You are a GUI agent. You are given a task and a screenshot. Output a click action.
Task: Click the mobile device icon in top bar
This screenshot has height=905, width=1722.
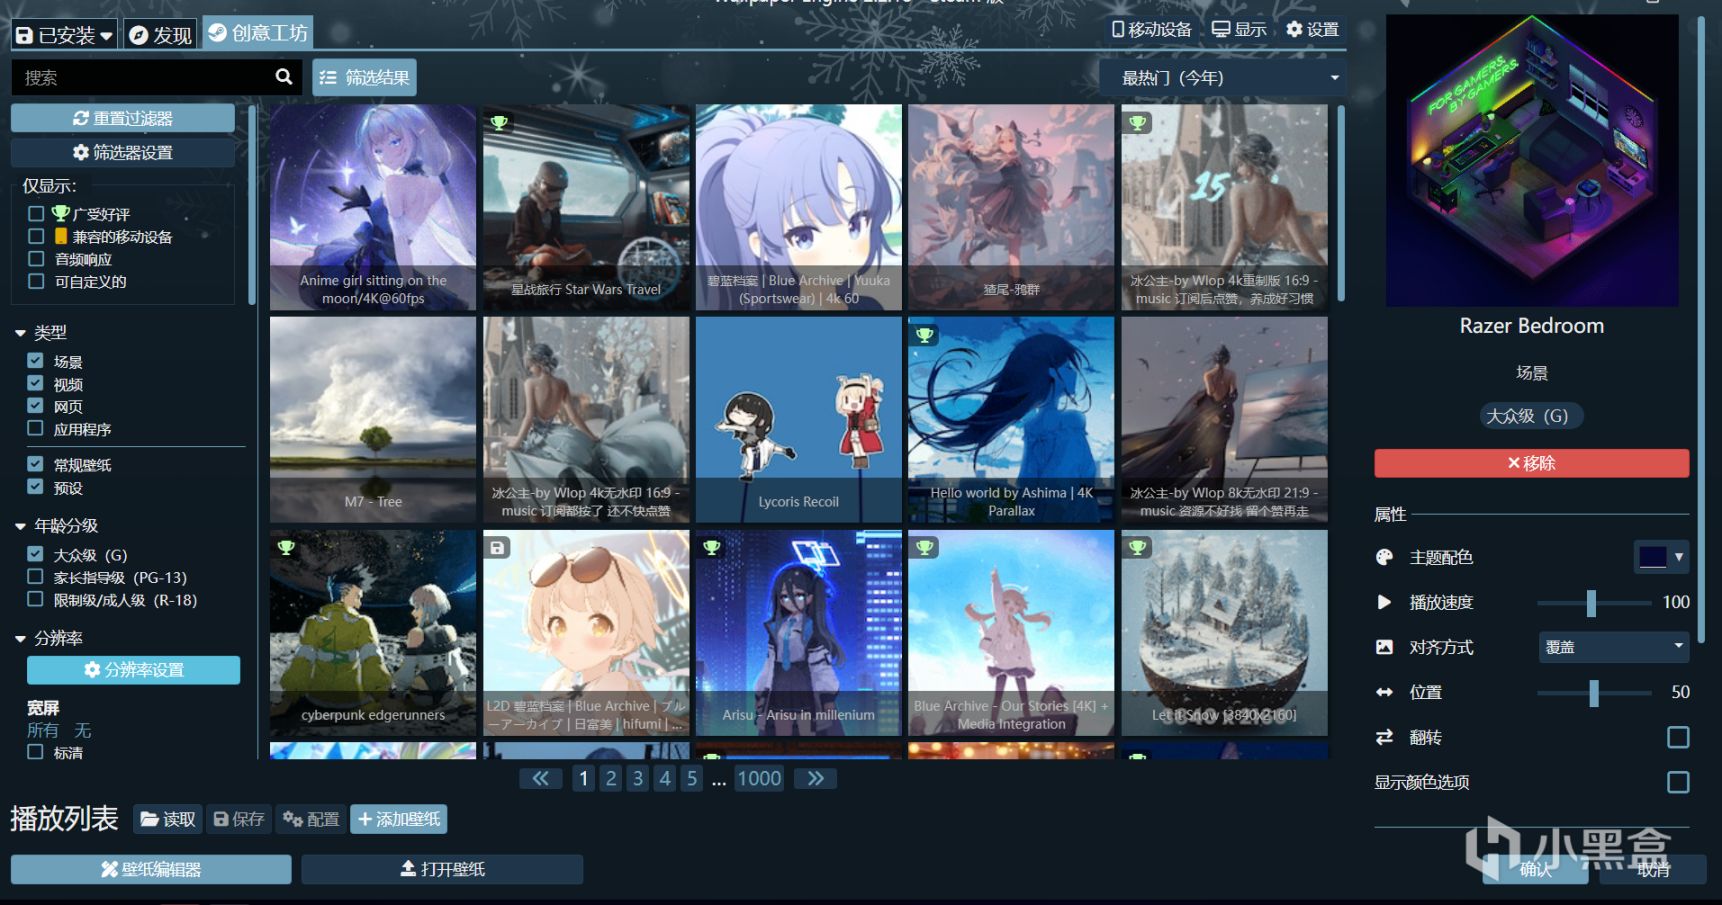tap(1118, 29)
